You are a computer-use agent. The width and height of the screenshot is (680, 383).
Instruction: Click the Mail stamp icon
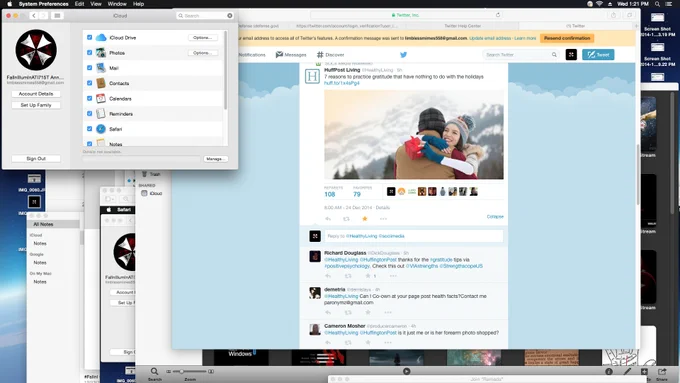[x=101, y=68]
